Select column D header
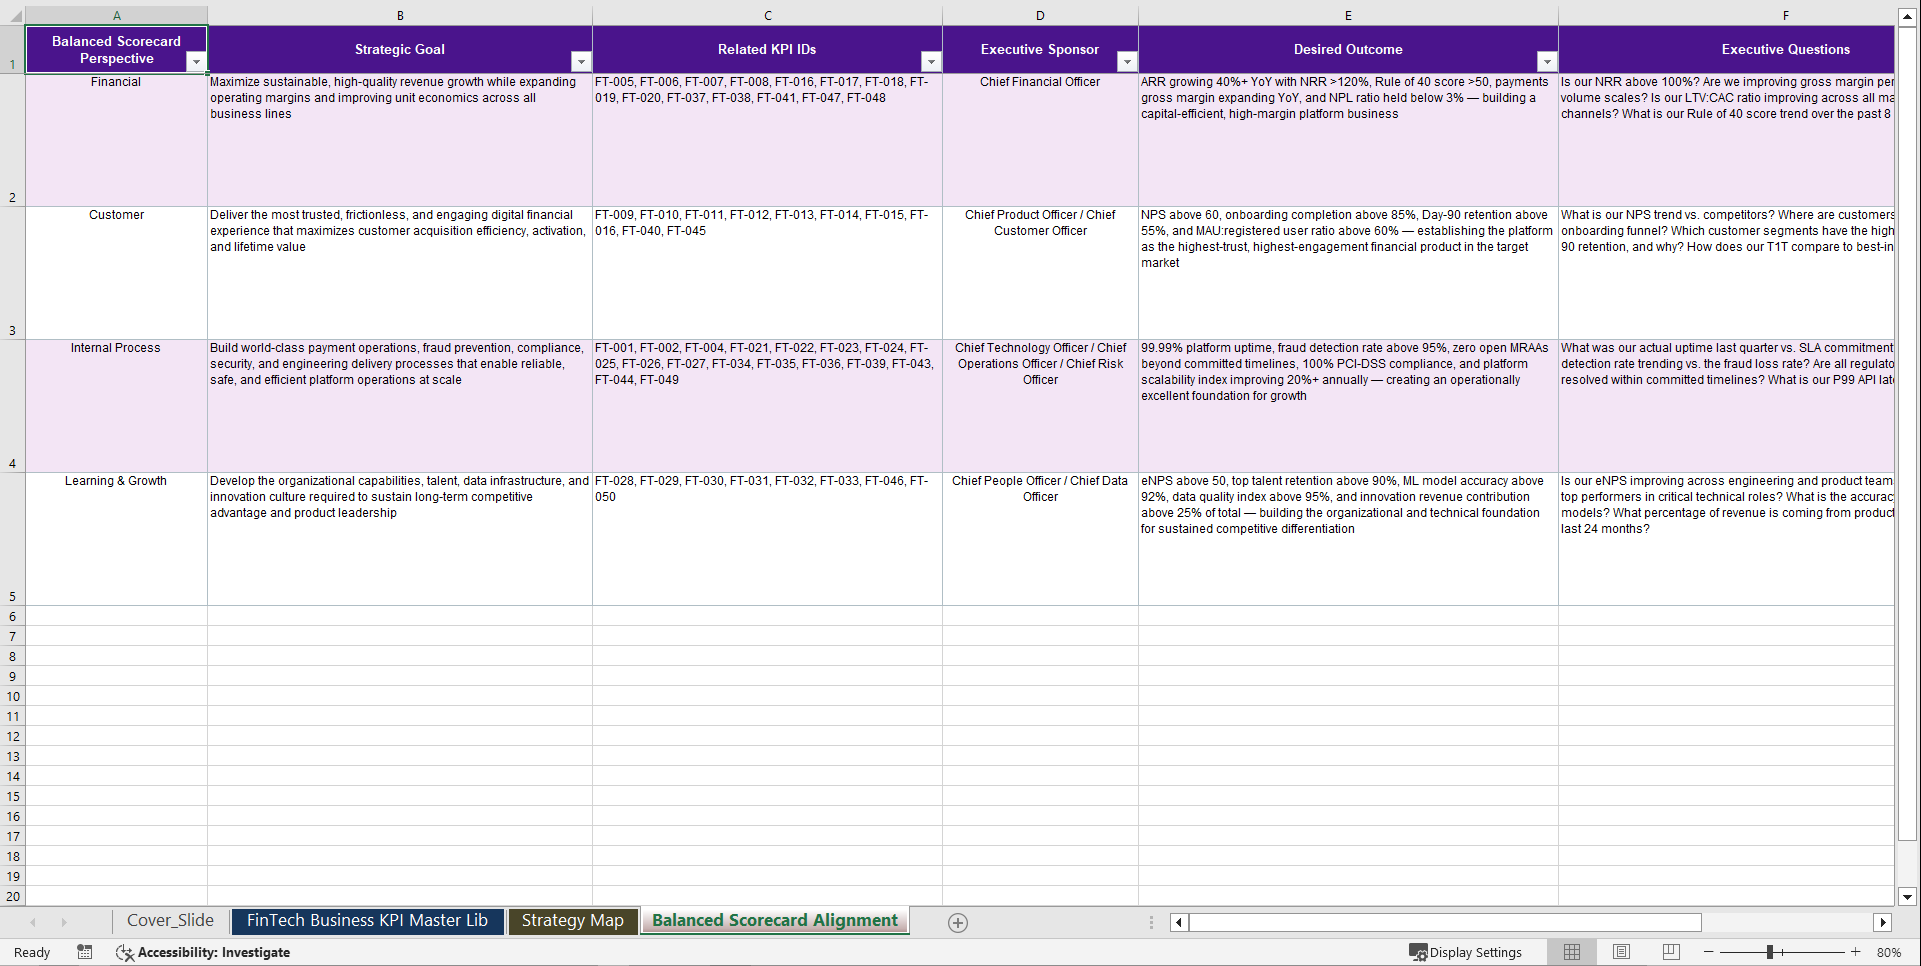The height and width of the screenshot is (966, 1921). tap(1040, 16)
